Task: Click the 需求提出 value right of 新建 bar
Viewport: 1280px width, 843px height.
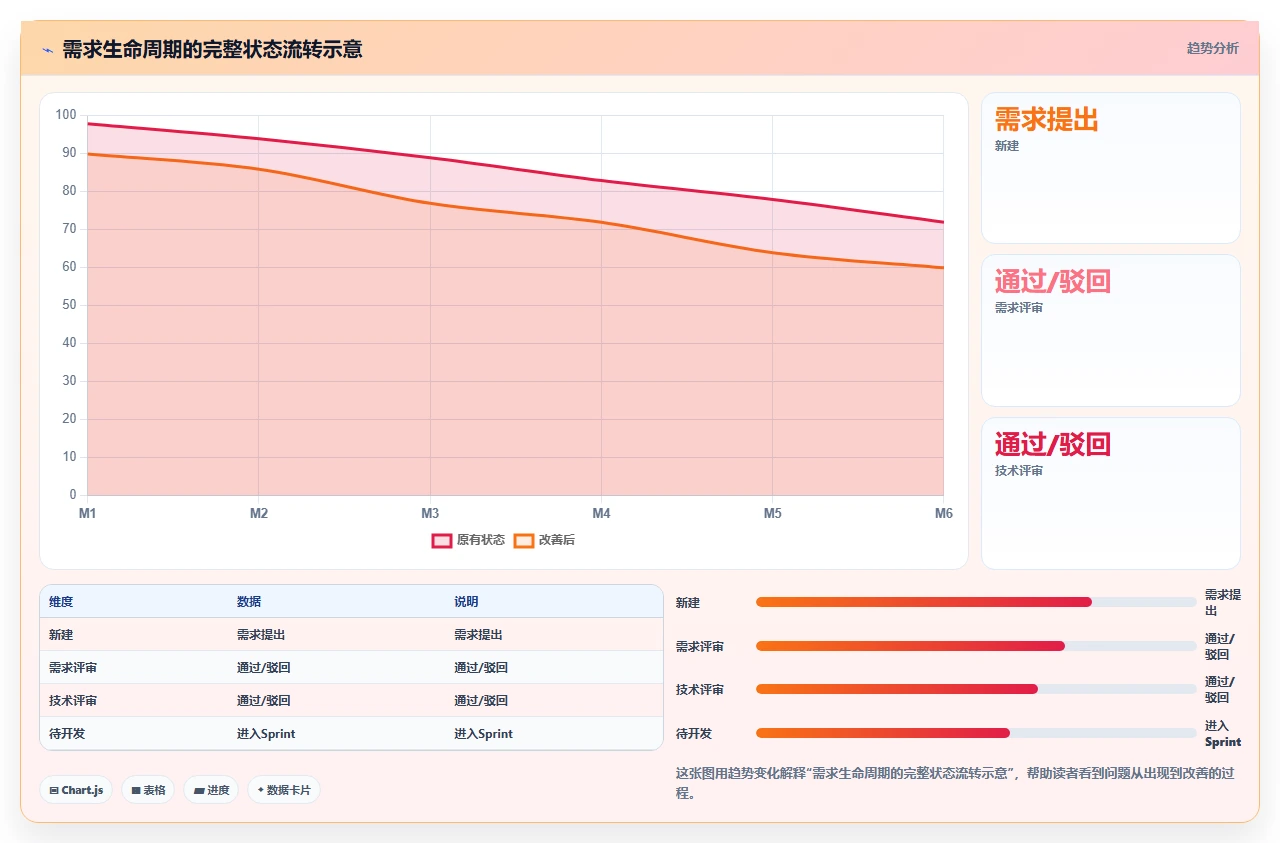Action: [1223, 602]
